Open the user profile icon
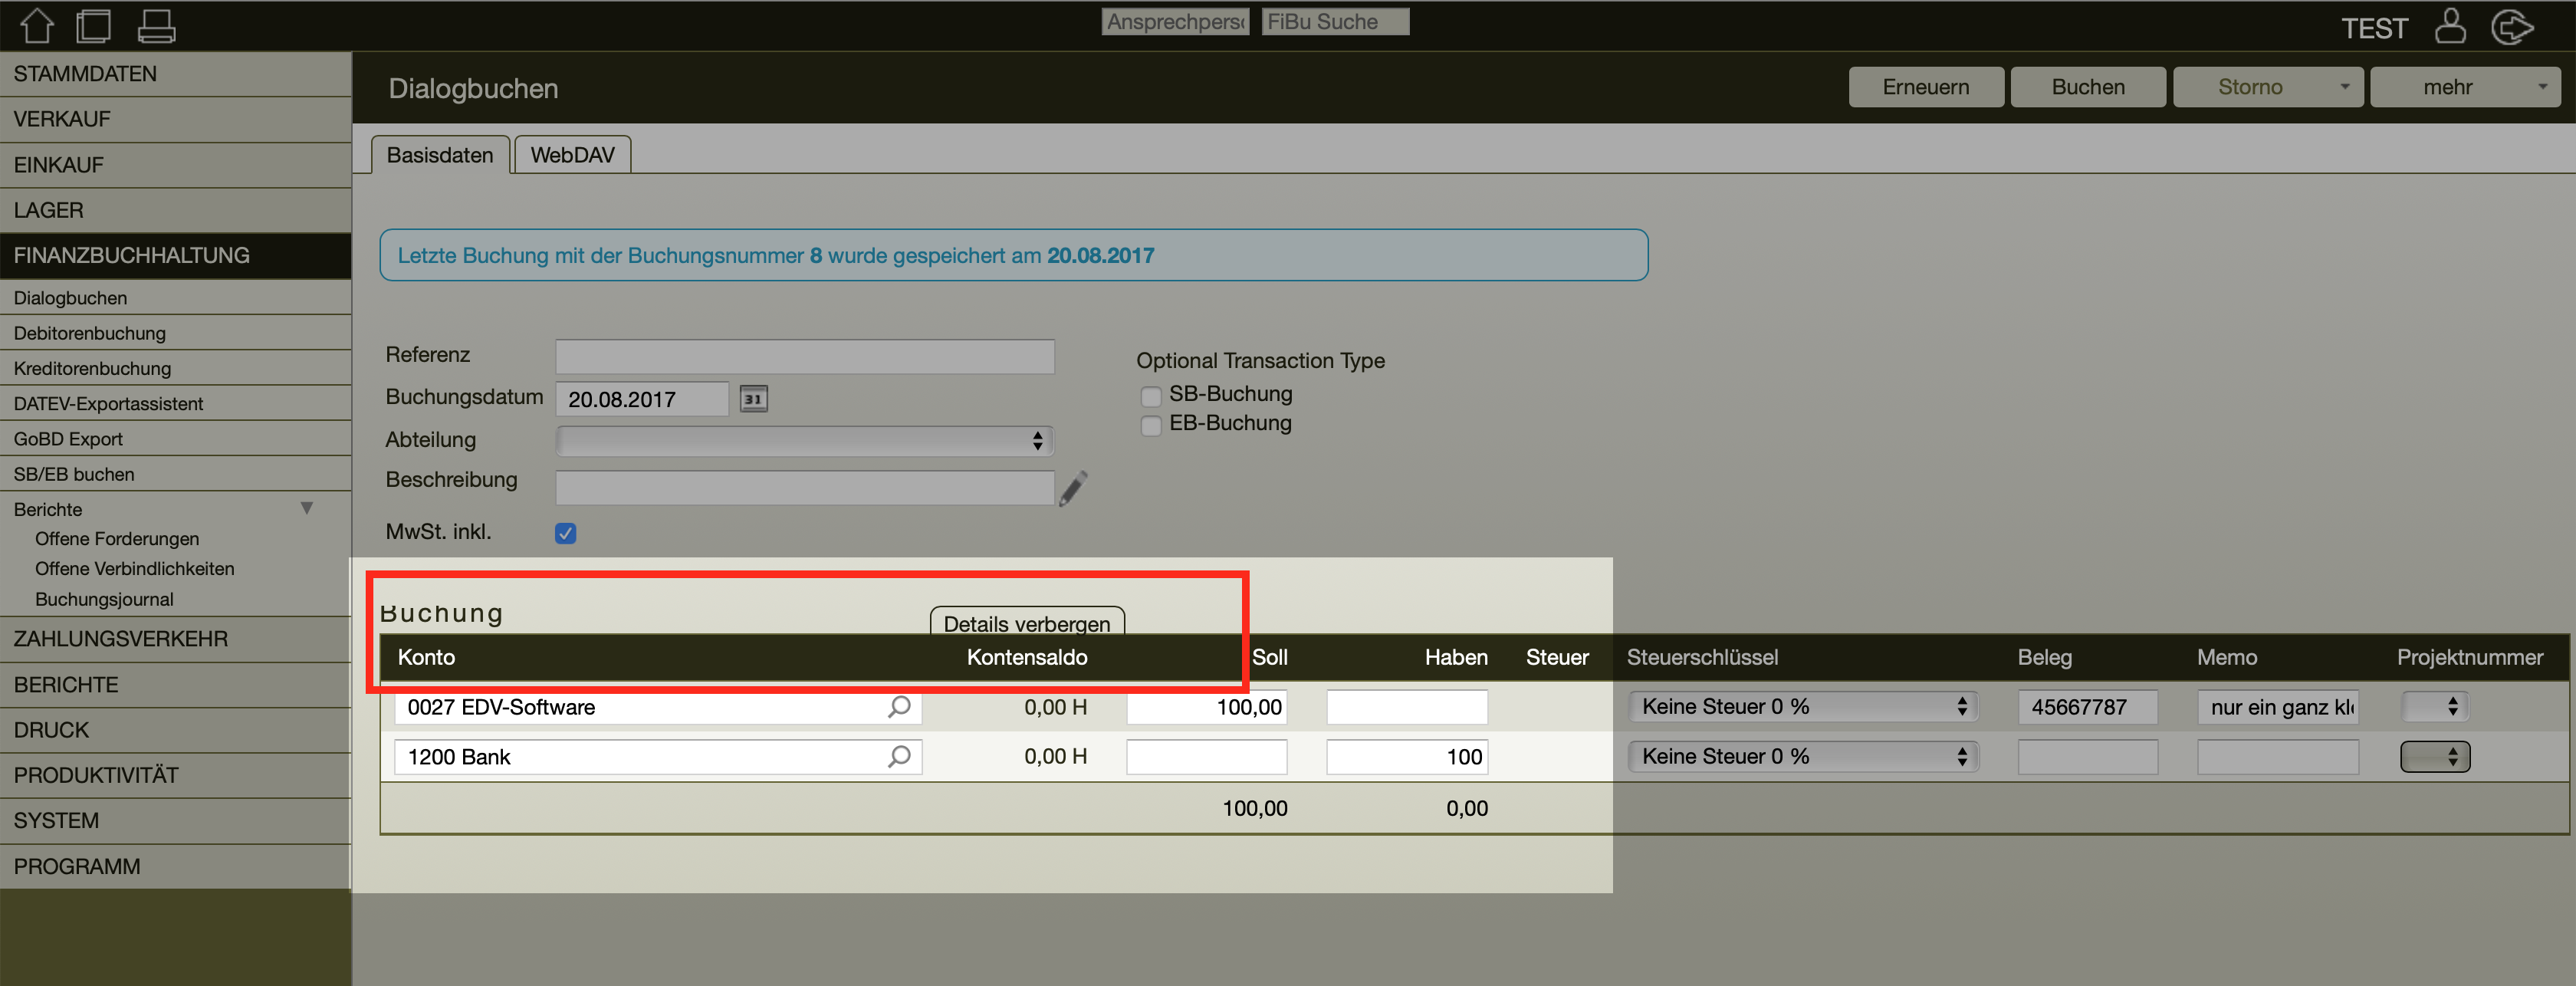 2449,25
